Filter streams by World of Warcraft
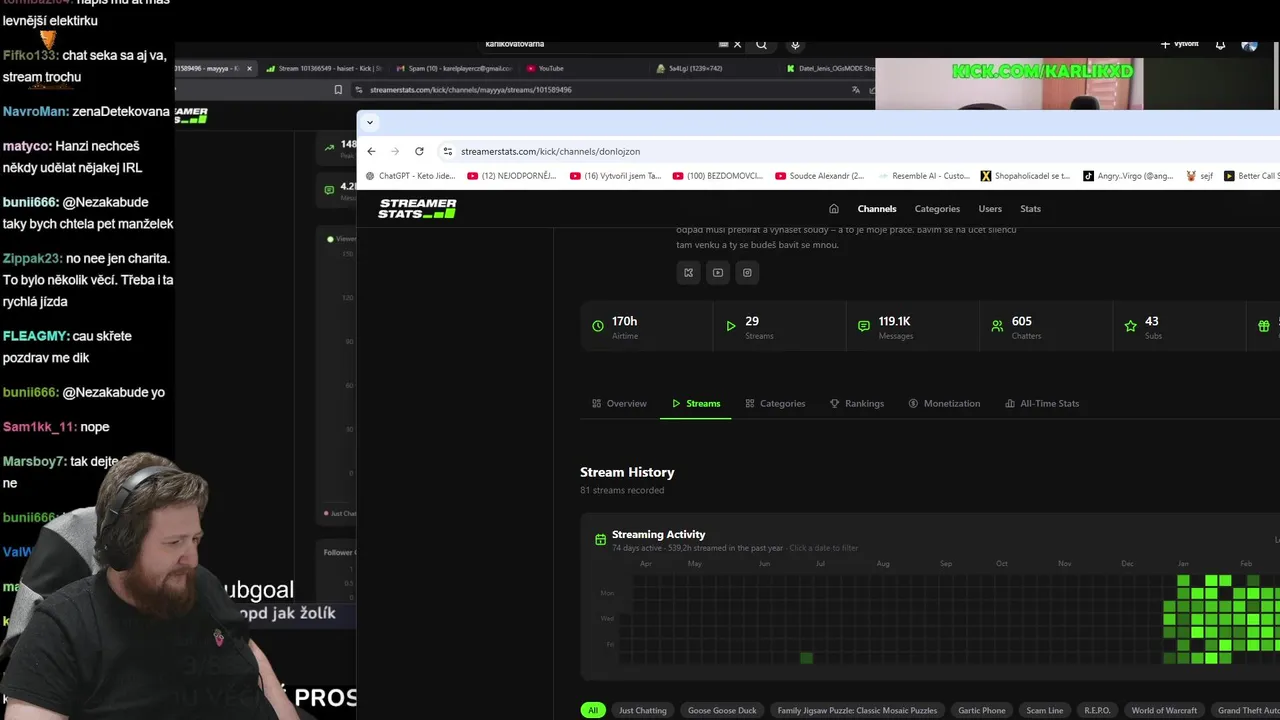This screenshot has width=1280, height=720. click(x=1164, y=710)
